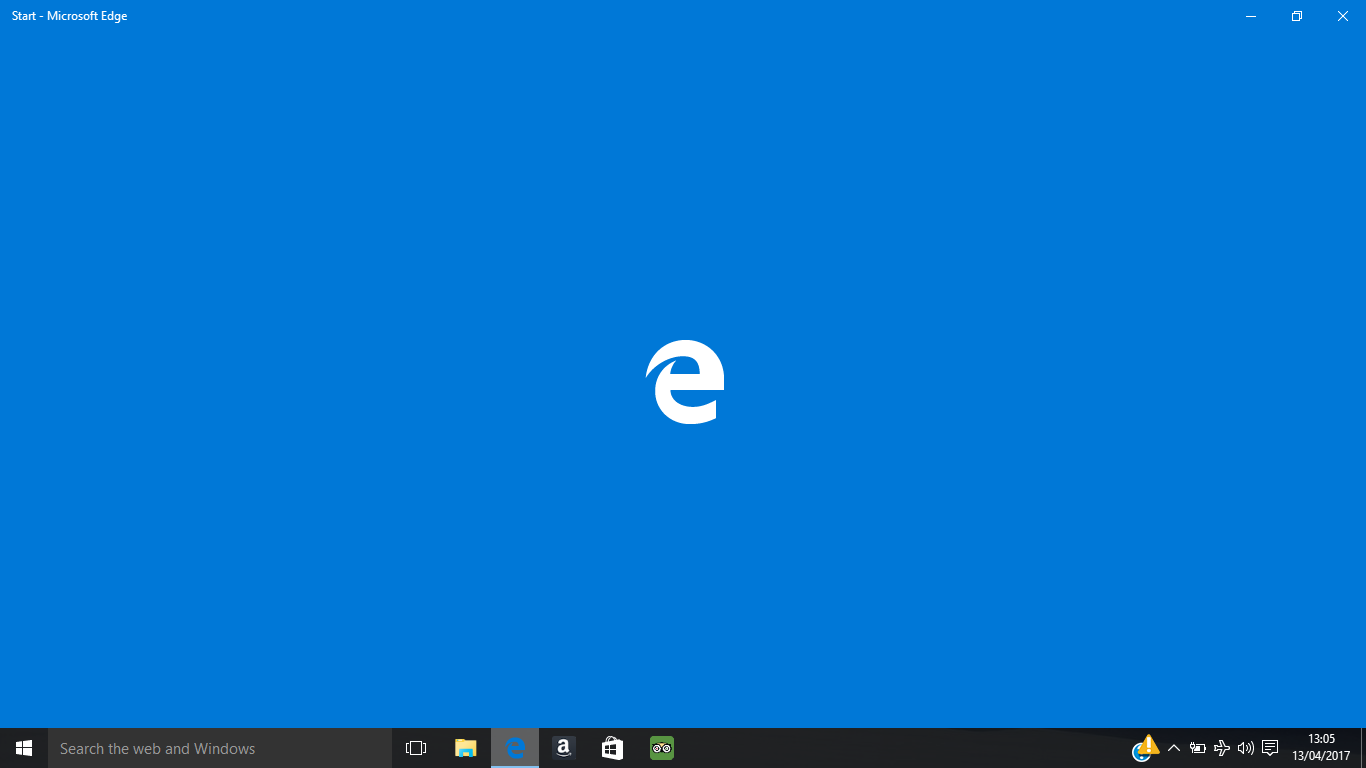The image size is (1366, 768).
Task: Click the warning notification tray icon
Action: [x=1146, y=748]
